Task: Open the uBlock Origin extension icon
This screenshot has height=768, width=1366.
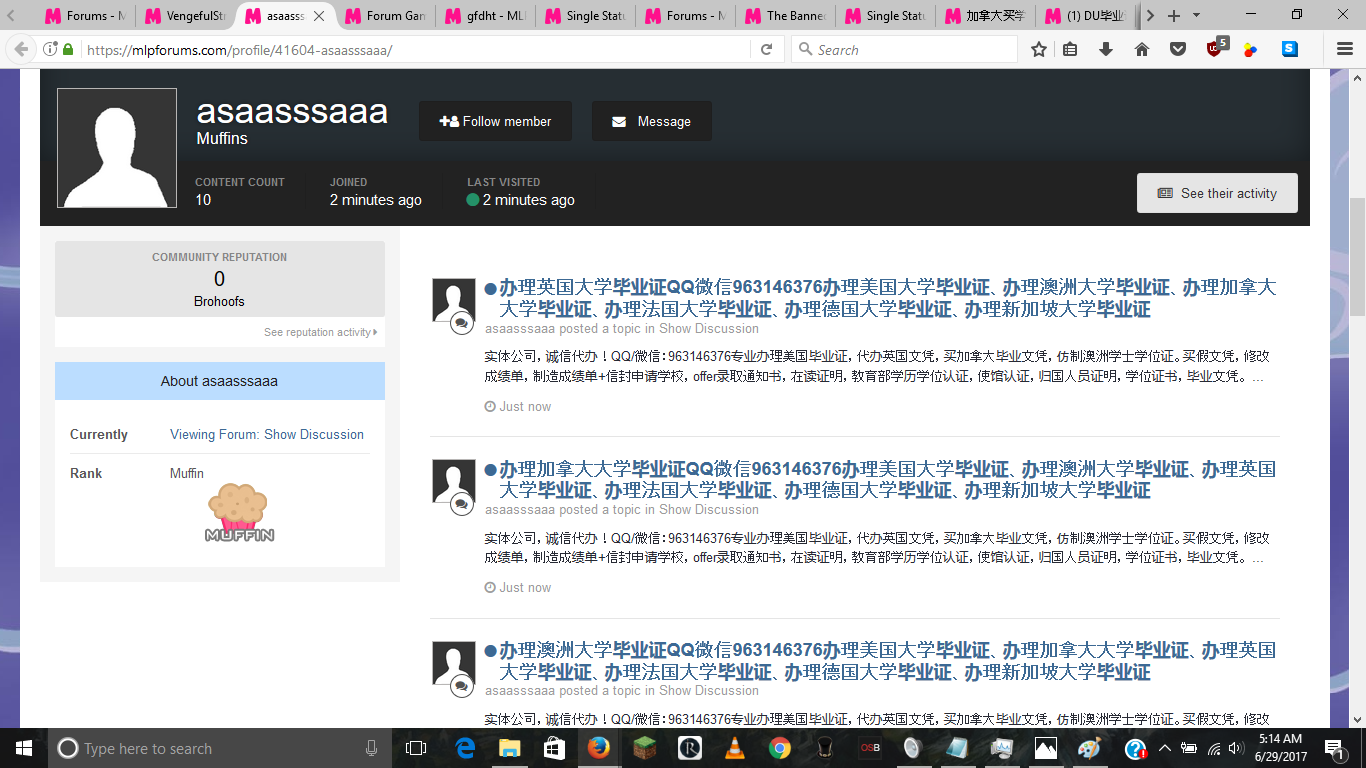Action: coord(1215,48)
